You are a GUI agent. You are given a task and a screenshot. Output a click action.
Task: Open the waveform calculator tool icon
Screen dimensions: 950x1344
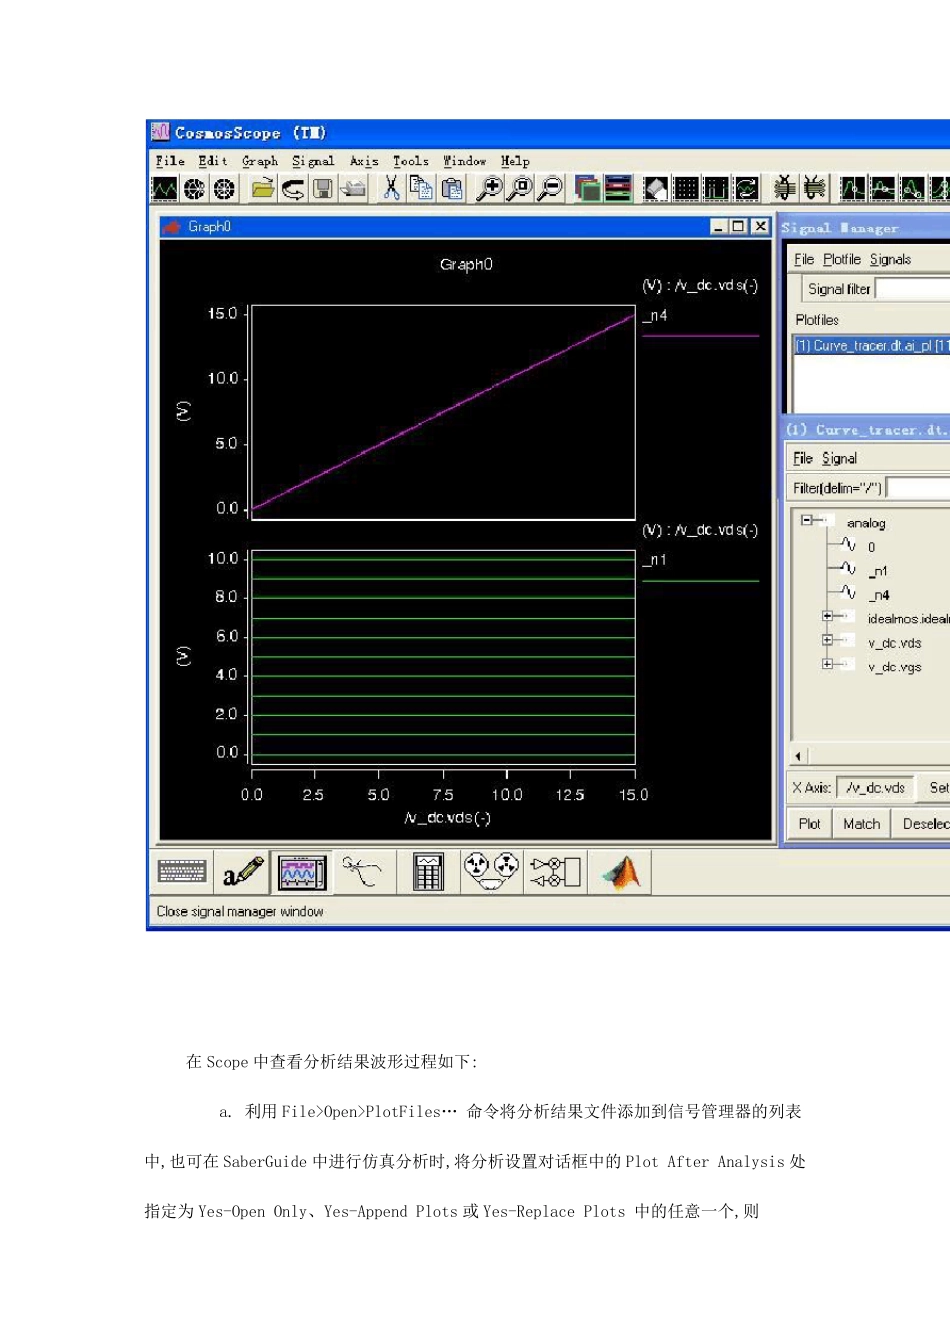pos(428,872)
